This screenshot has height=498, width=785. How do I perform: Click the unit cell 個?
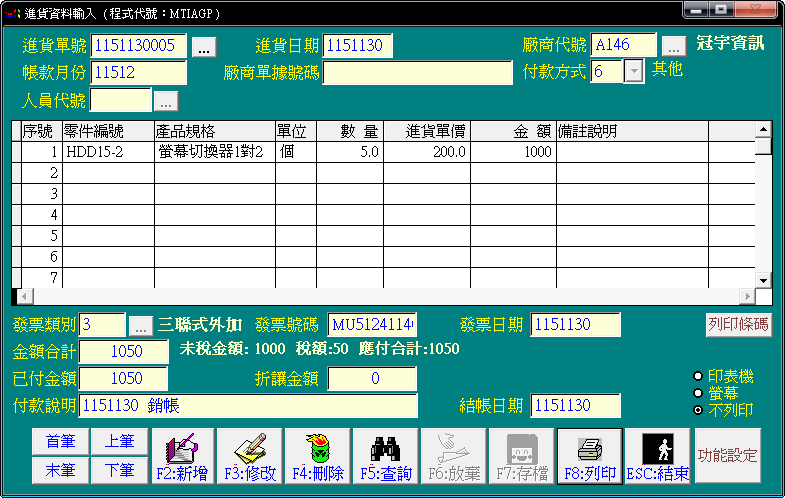pyautogui.click(x=295, y=152)
